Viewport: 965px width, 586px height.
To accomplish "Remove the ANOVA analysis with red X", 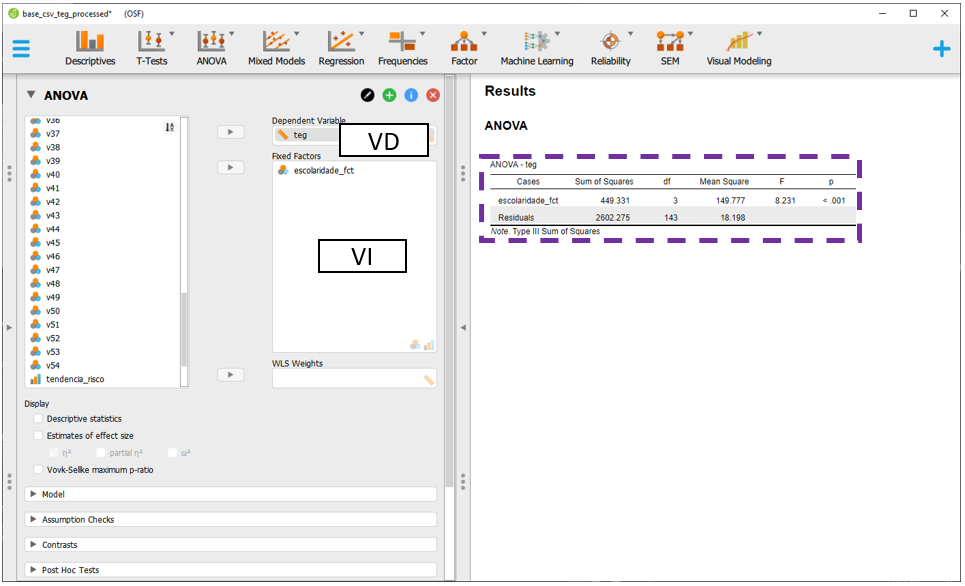I will pyautogui.click(x=433, y=95).
